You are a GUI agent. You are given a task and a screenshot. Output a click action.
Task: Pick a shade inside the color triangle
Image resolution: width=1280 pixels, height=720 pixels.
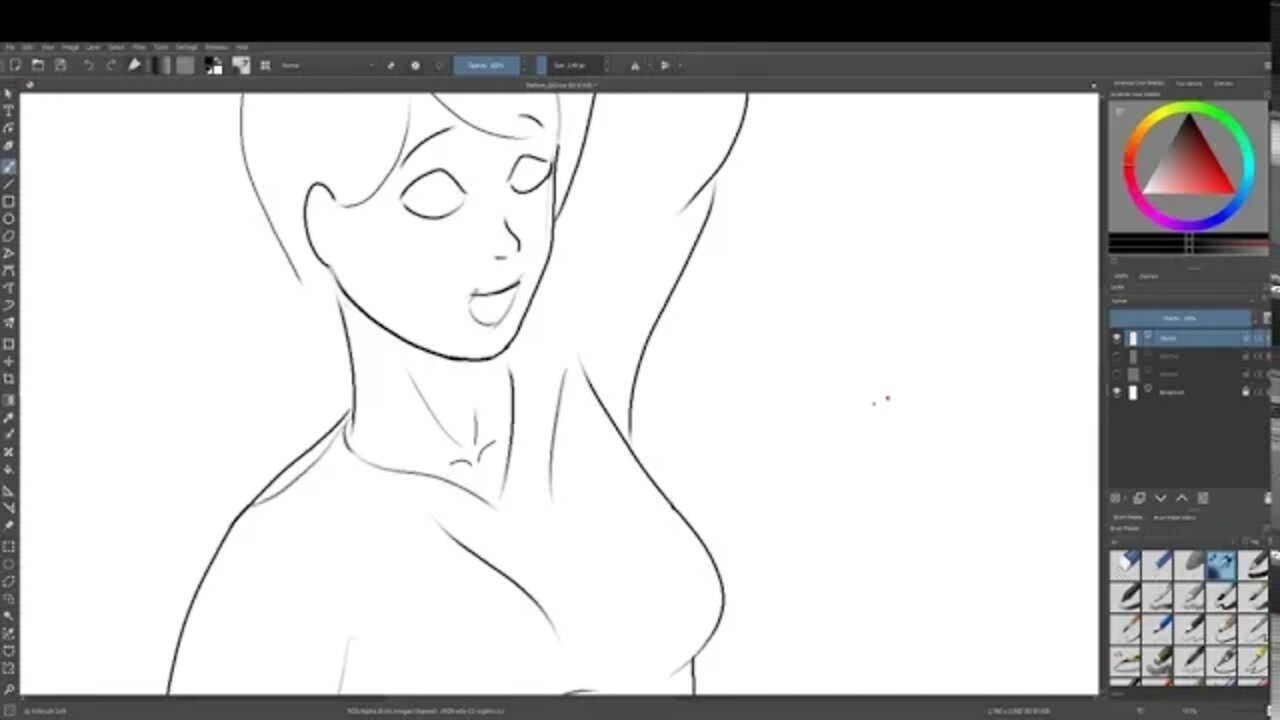point(1188,165)
